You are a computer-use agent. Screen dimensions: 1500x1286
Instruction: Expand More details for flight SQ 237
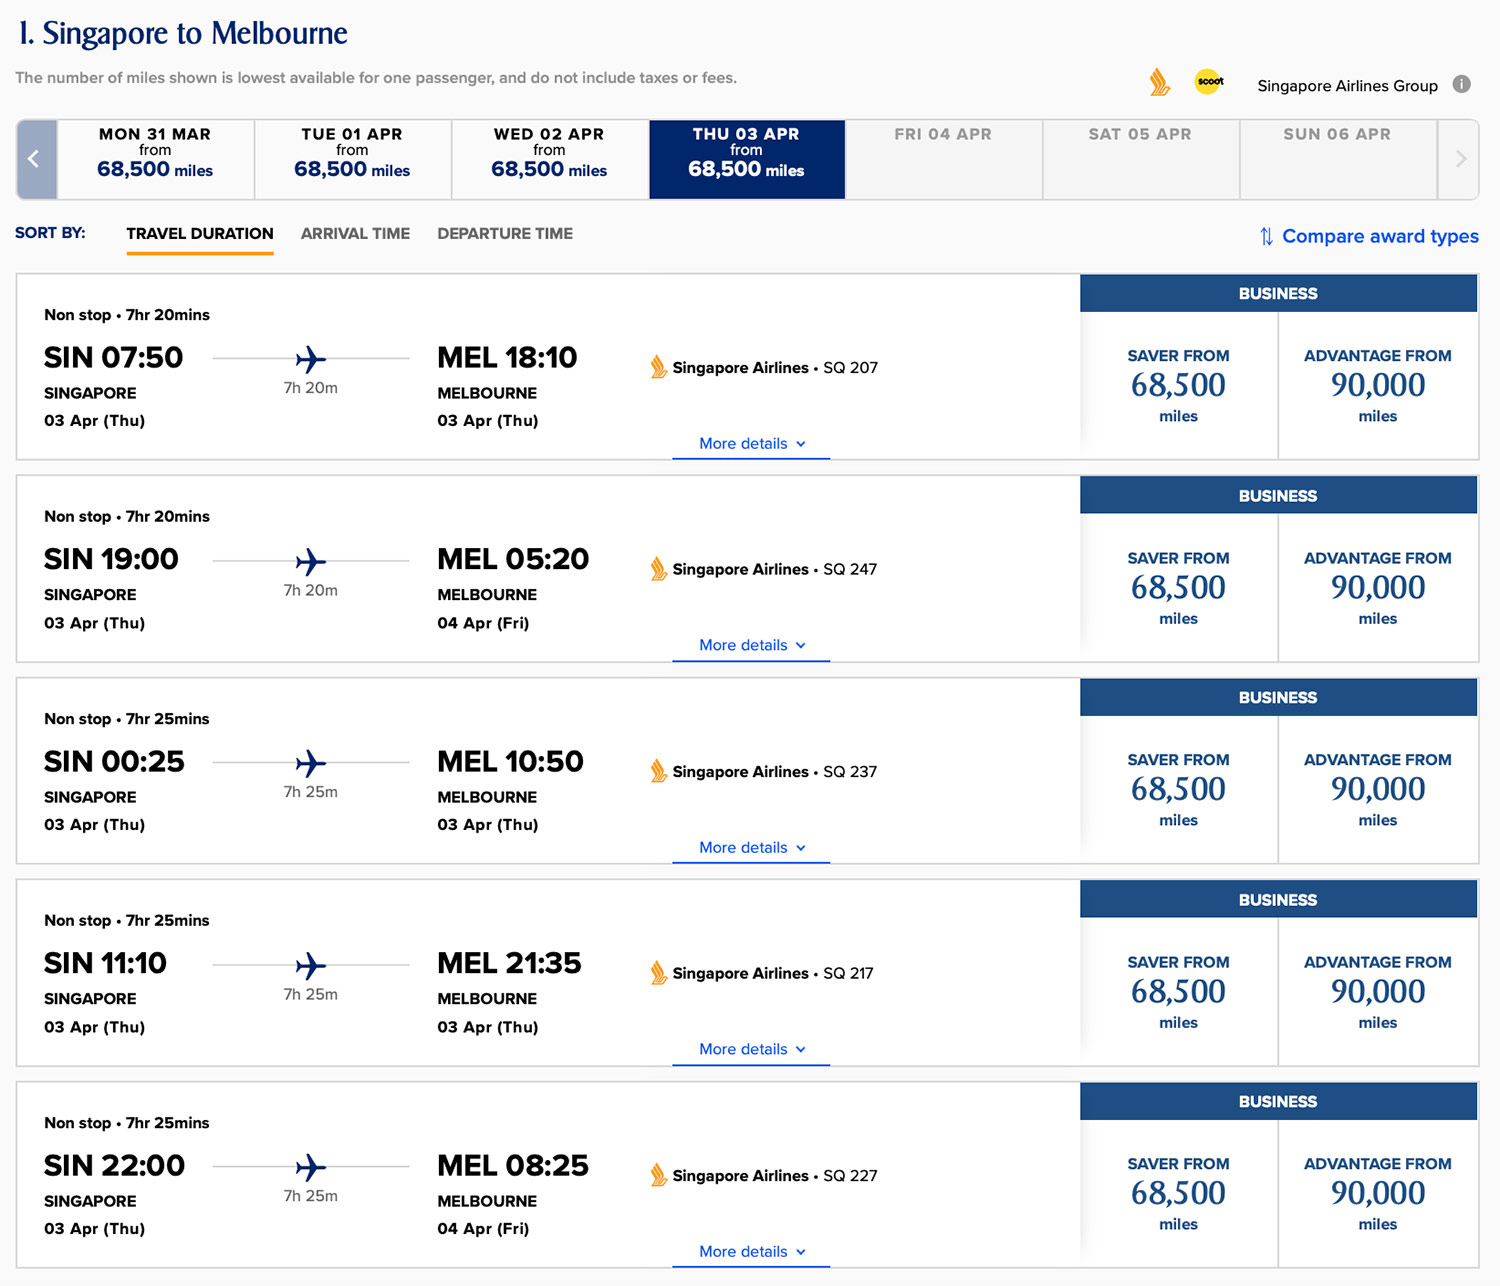coord(751,847)
